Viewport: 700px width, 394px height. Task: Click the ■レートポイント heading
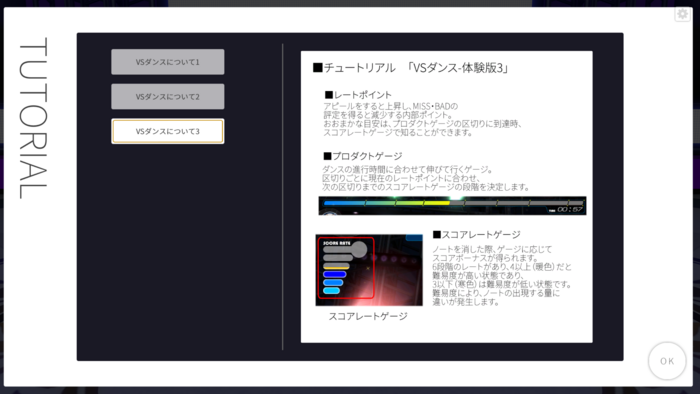pyautogui.click(x=358, y=95)
